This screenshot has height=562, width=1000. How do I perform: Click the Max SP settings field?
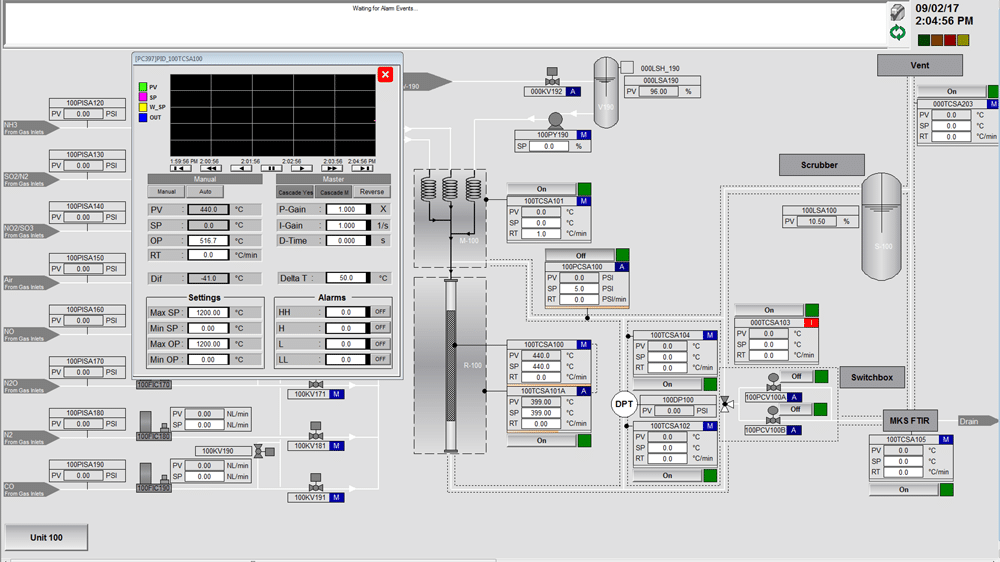[208, 313]
